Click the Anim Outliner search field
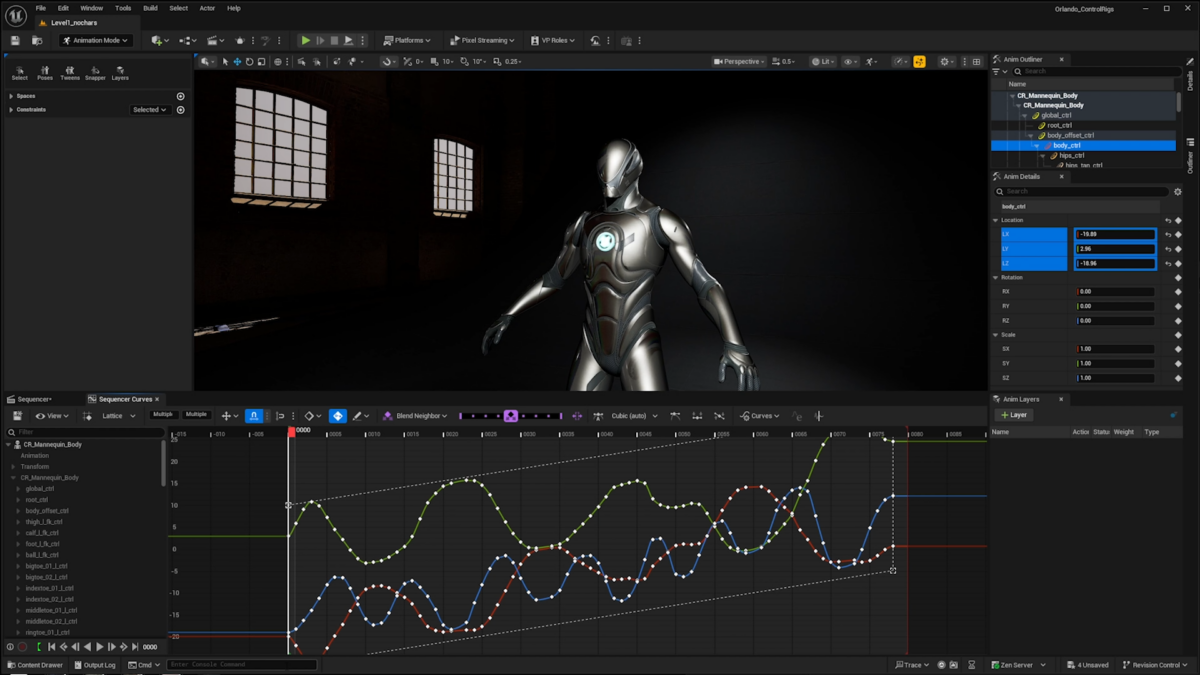This screenshot has height=675, width=1200. 1095,71
